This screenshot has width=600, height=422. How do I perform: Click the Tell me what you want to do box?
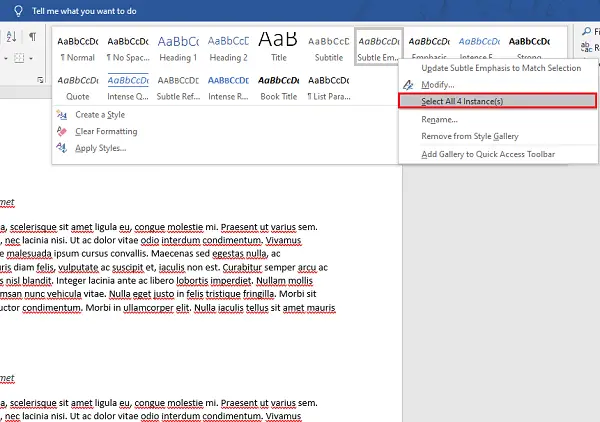(84, 11)
